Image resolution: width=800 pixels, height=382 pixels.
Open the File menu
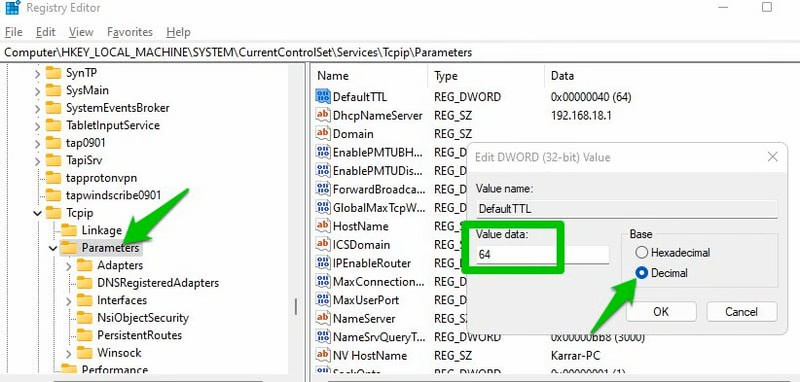point(14,32)
